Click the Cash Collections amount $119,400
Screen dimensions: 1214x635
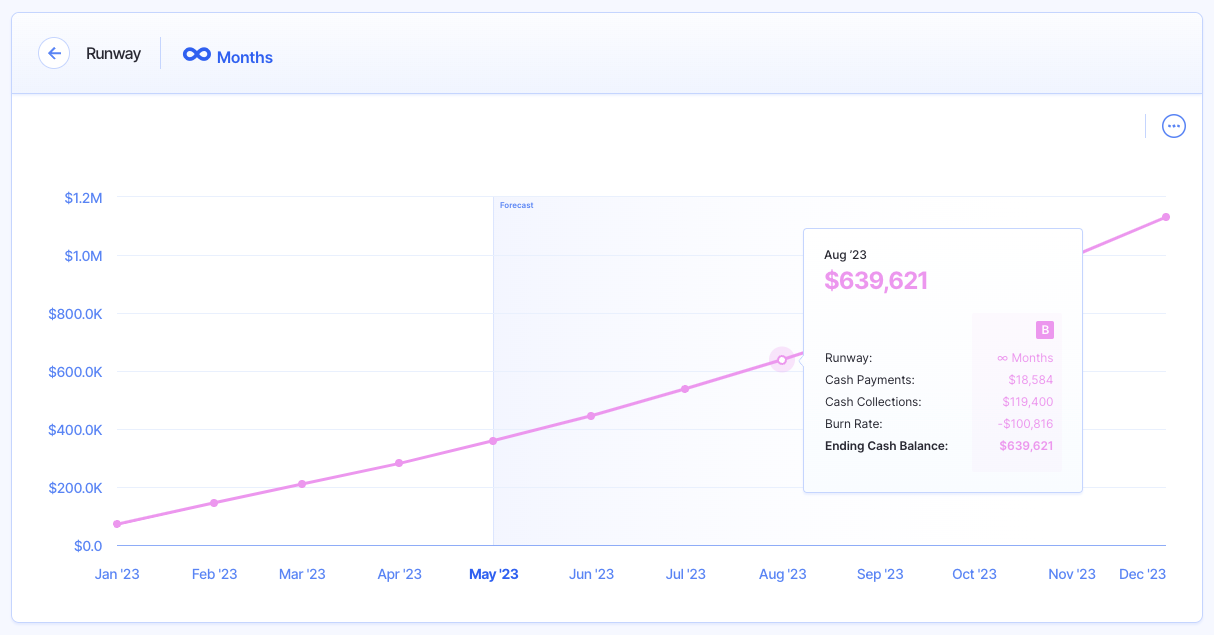[1027, 401]
